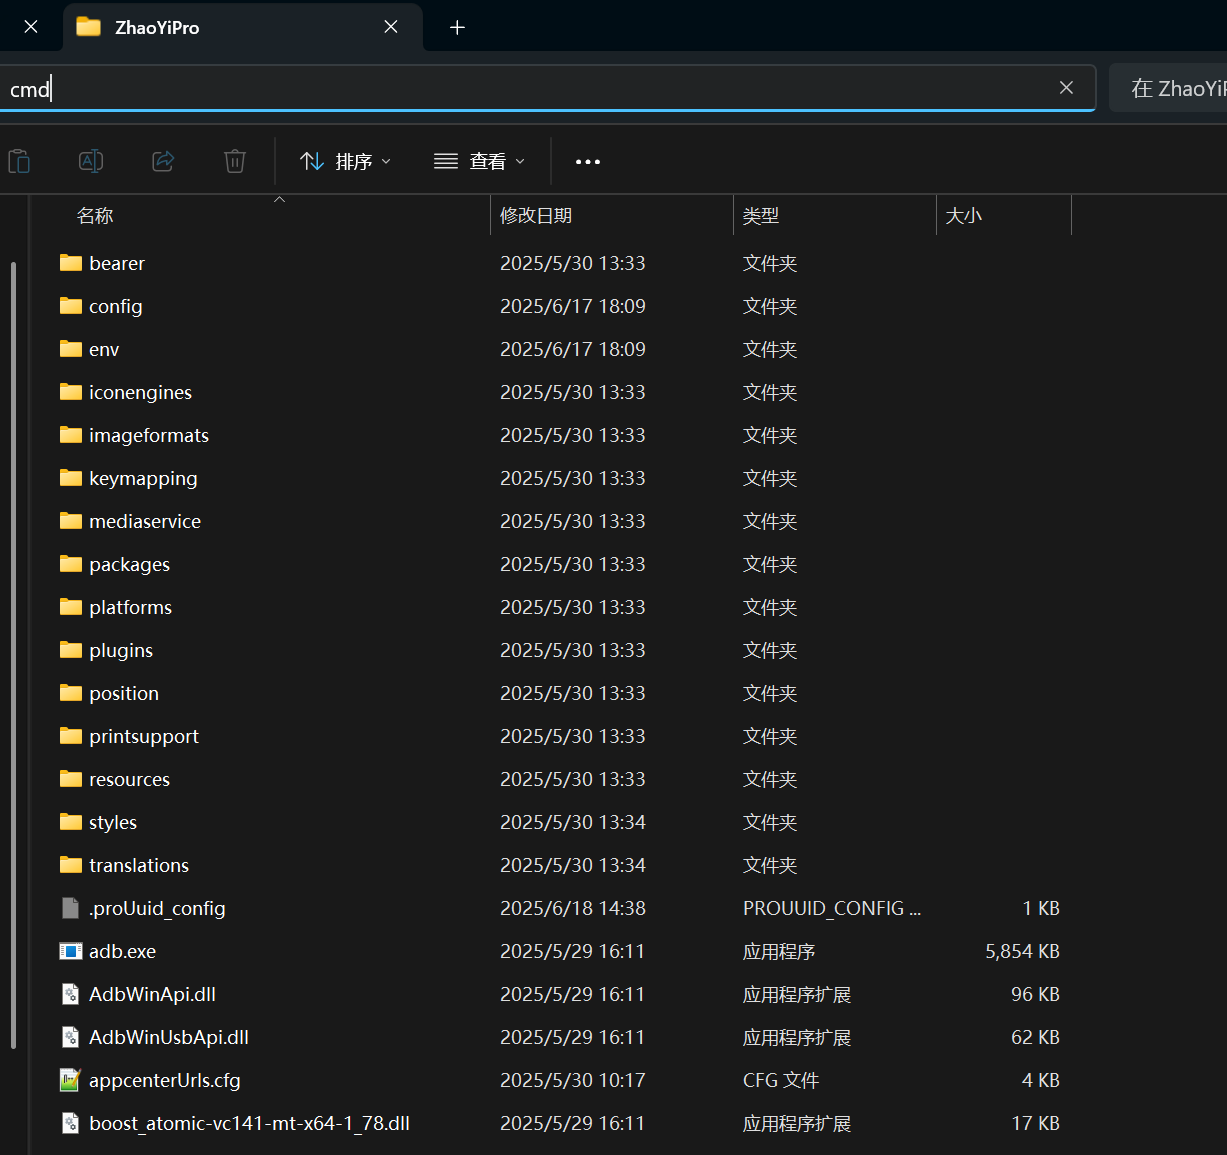
Task: Select the packages folder icon
Action: tap(70, 564)
